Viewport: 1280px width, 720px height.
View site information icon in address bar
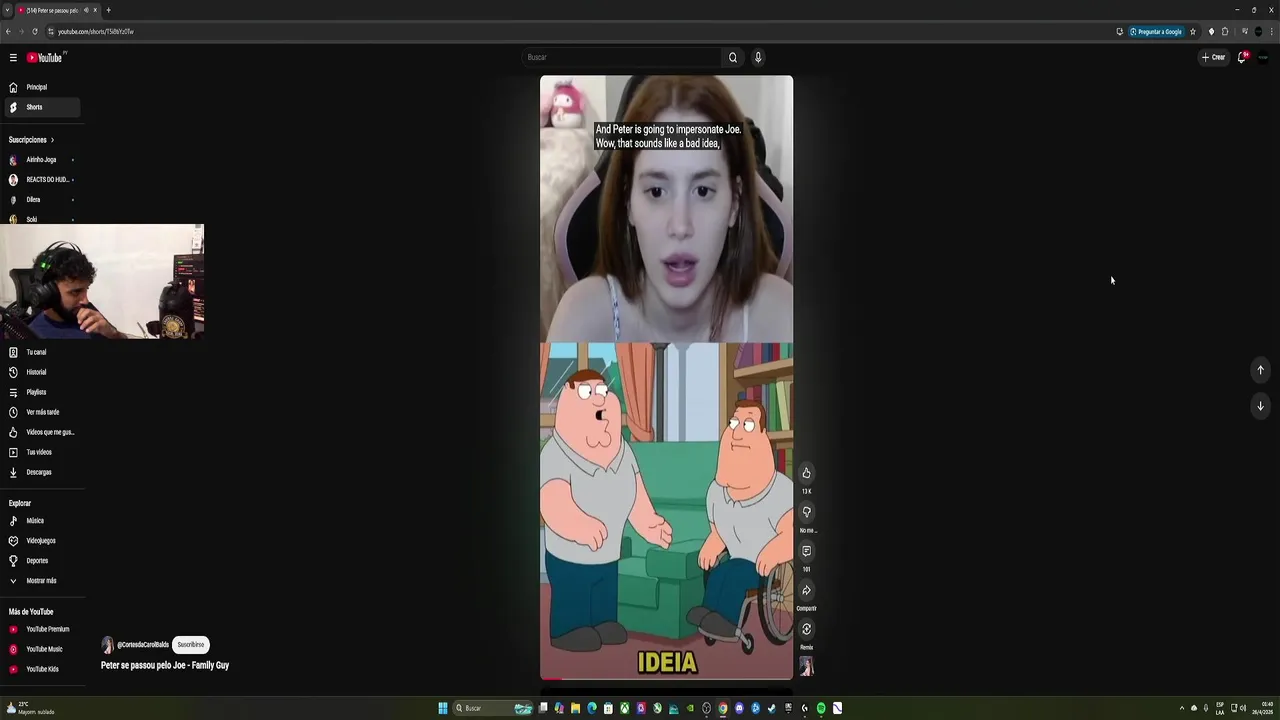51,32
